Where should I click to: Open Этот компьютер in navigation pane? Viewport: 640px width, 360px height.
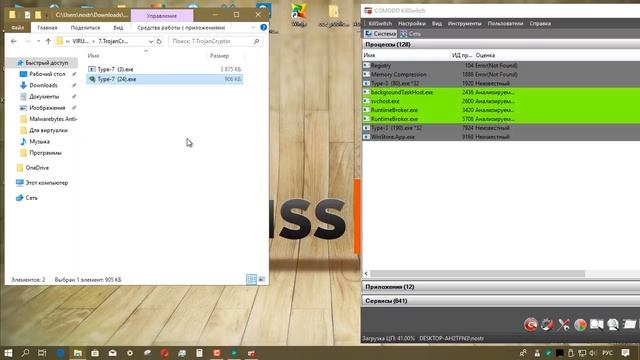(47, 183)
